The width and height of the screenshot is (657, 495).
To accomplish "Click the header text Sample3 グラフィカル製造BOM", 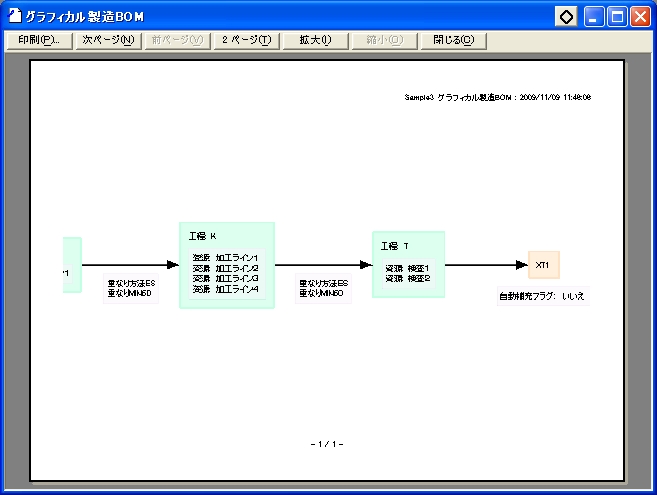I will 458,97.
